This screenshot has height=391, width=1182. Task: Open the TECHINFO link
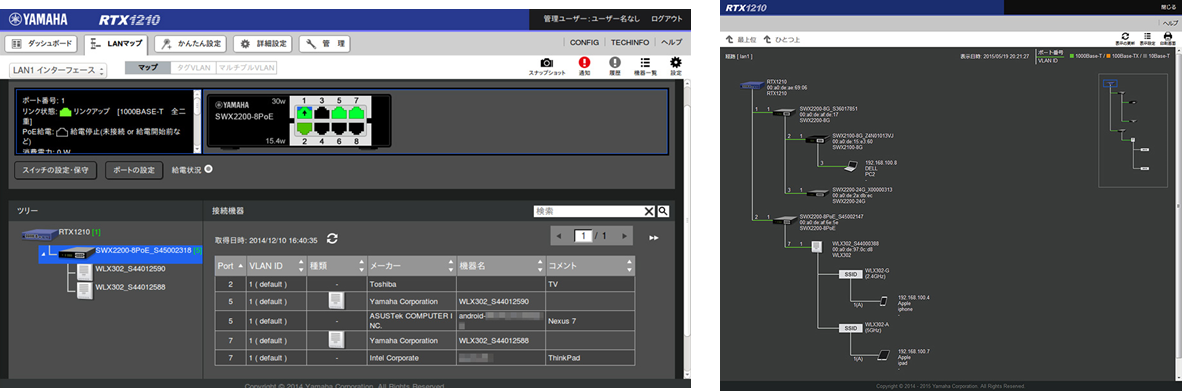(x=629, y=43)
